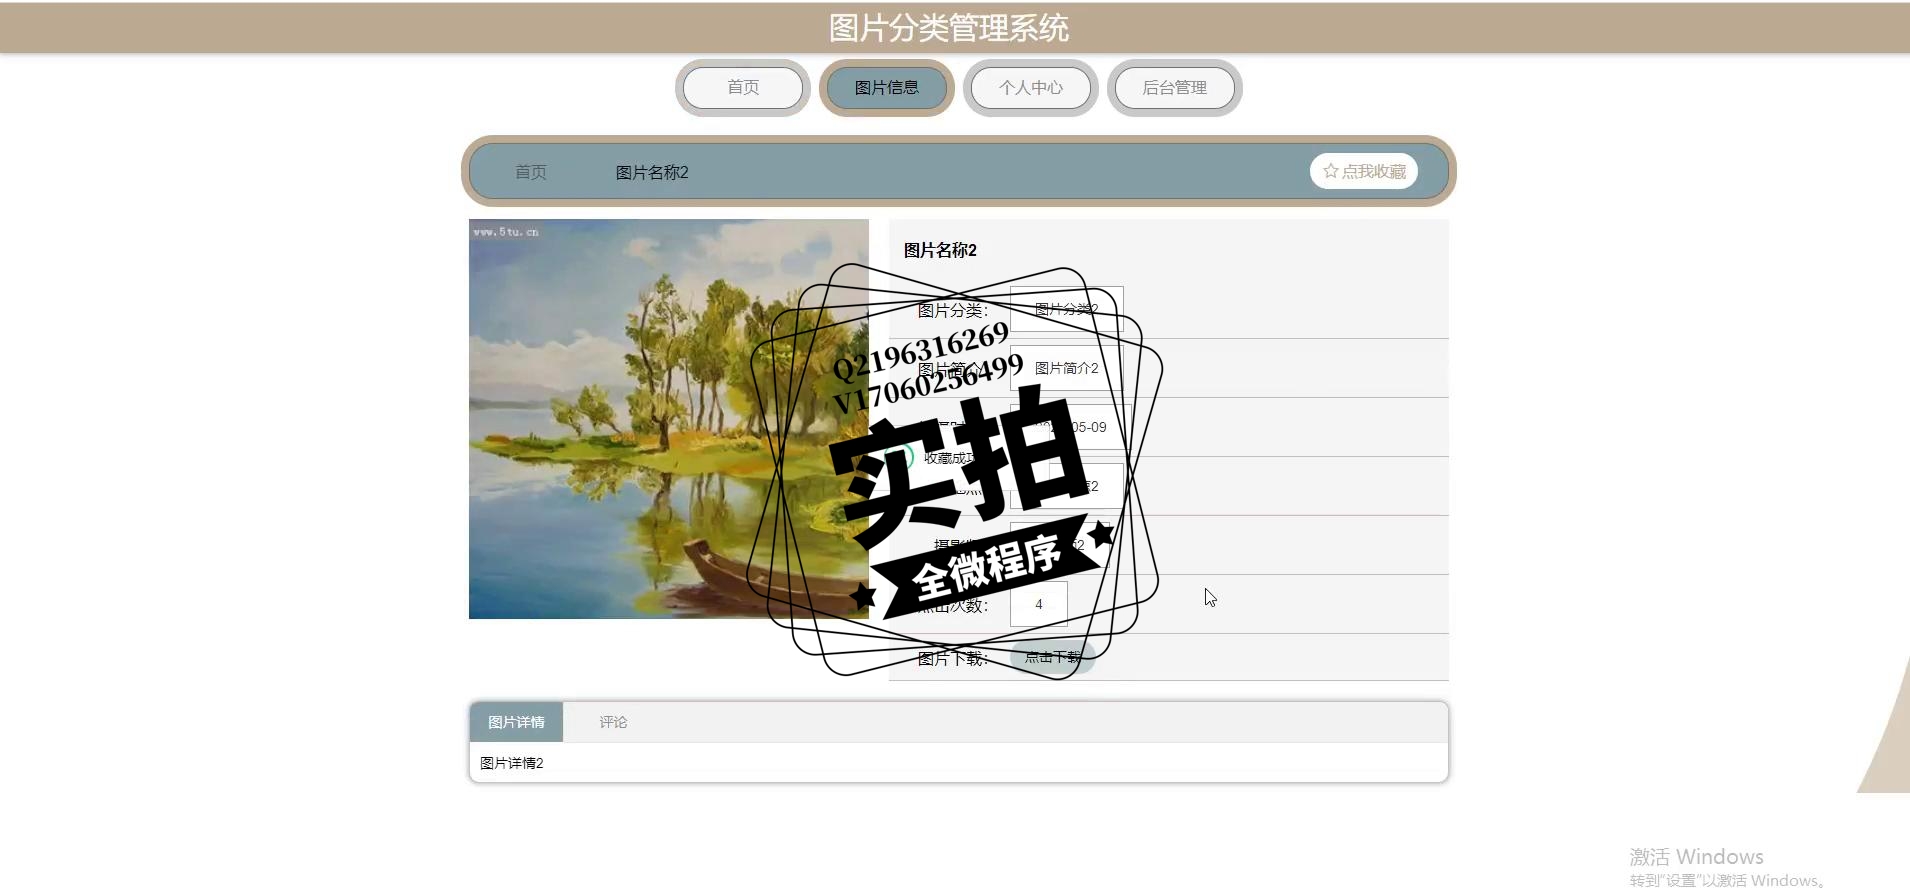The image size is (1910, 896).
Task: Switch to the 评论 tab
Action: [x=613, y=722]
